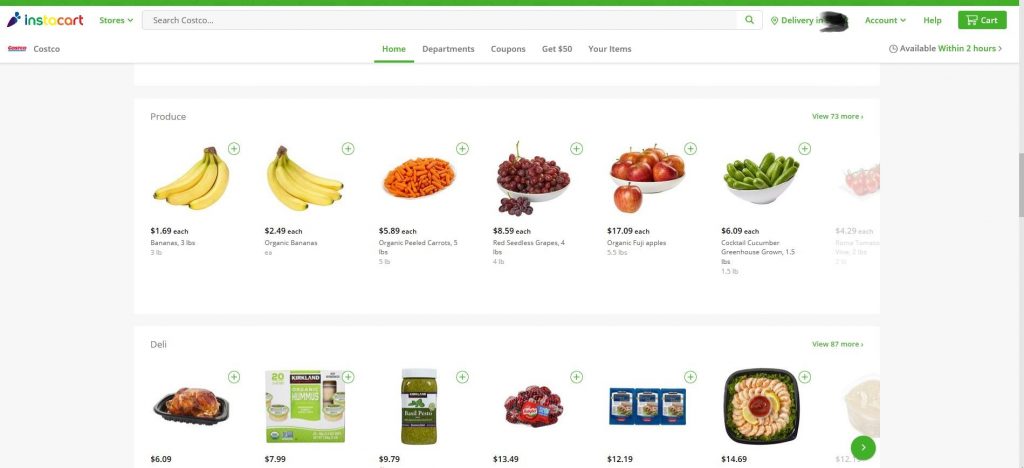The height and width of the screenshot is (468, 1024).
Task: Open the Stores dropdown
Action: [x=116, y=20]
